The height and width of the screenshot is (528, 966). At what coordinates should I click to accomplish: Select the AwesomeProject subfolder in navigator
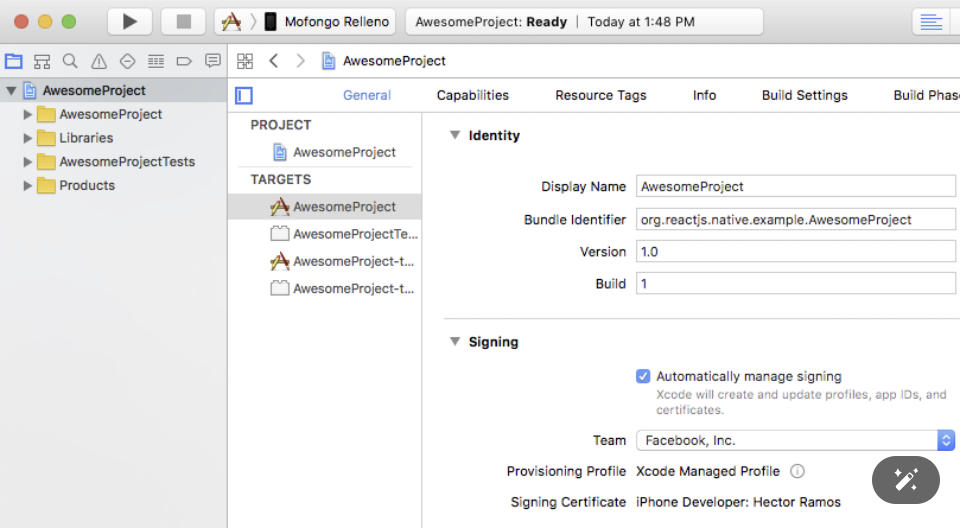(113, 115)
